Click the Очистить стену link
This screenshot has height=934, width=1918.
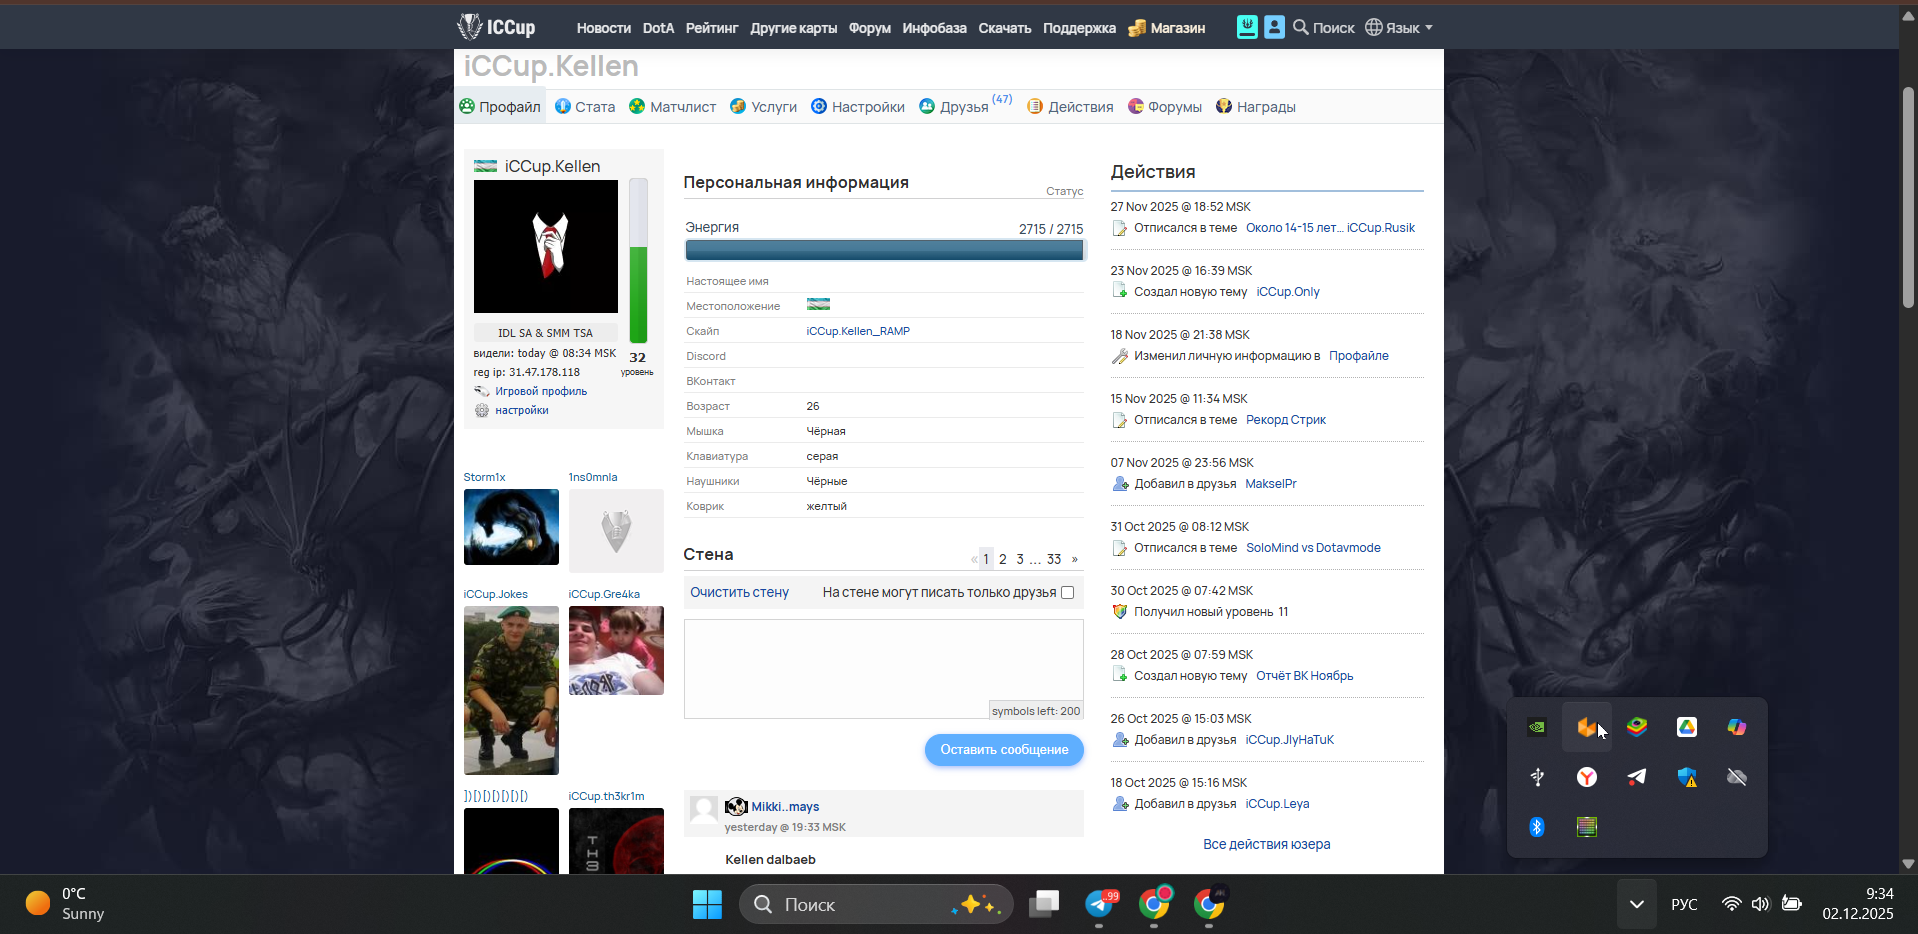point(739,593)
